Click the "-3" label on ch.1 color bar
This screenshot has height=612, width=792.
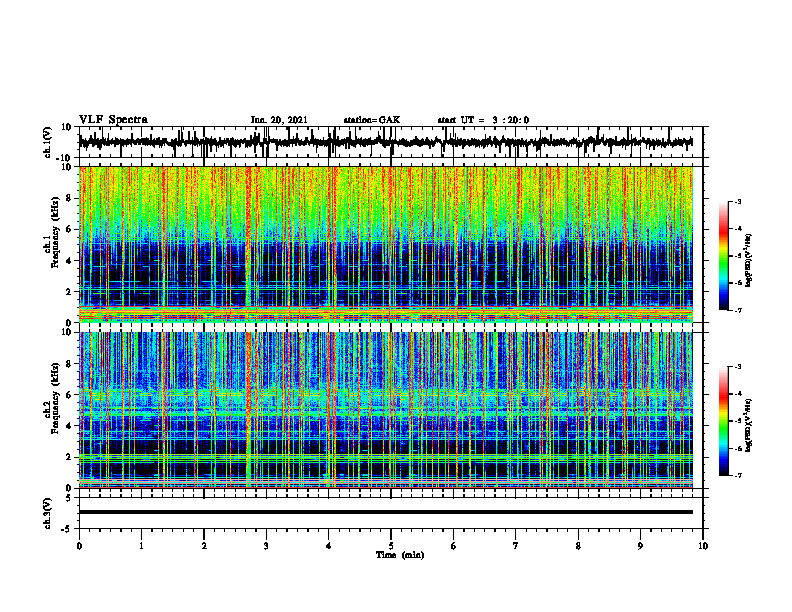738,202
